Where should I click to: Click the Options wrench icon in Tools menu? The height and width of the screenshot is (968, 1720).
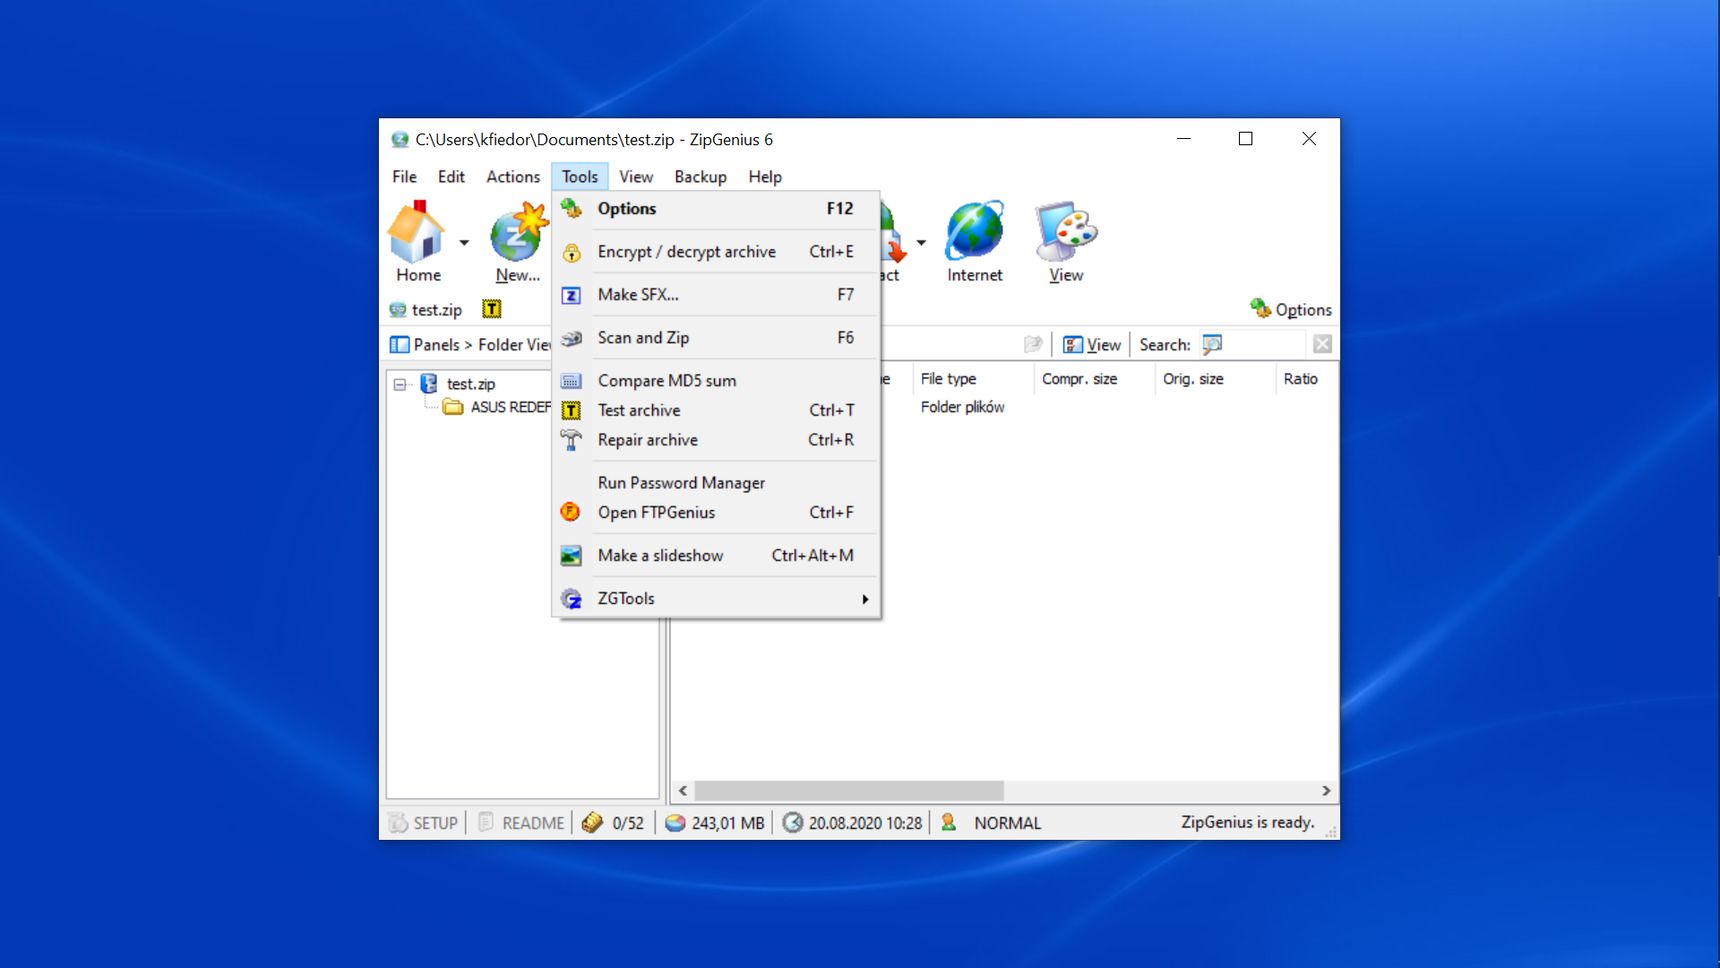click(x=571, y=208)
